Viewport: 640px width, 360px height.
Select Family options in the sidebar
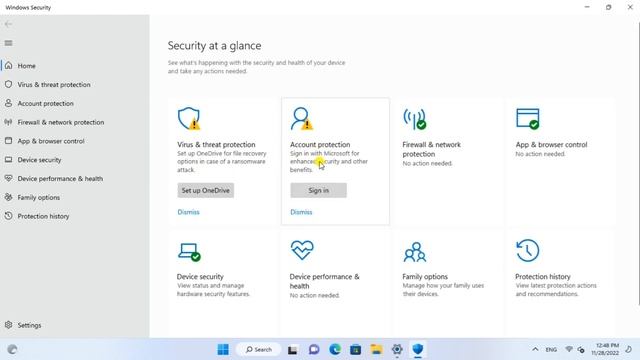click(x=38, y=197)
